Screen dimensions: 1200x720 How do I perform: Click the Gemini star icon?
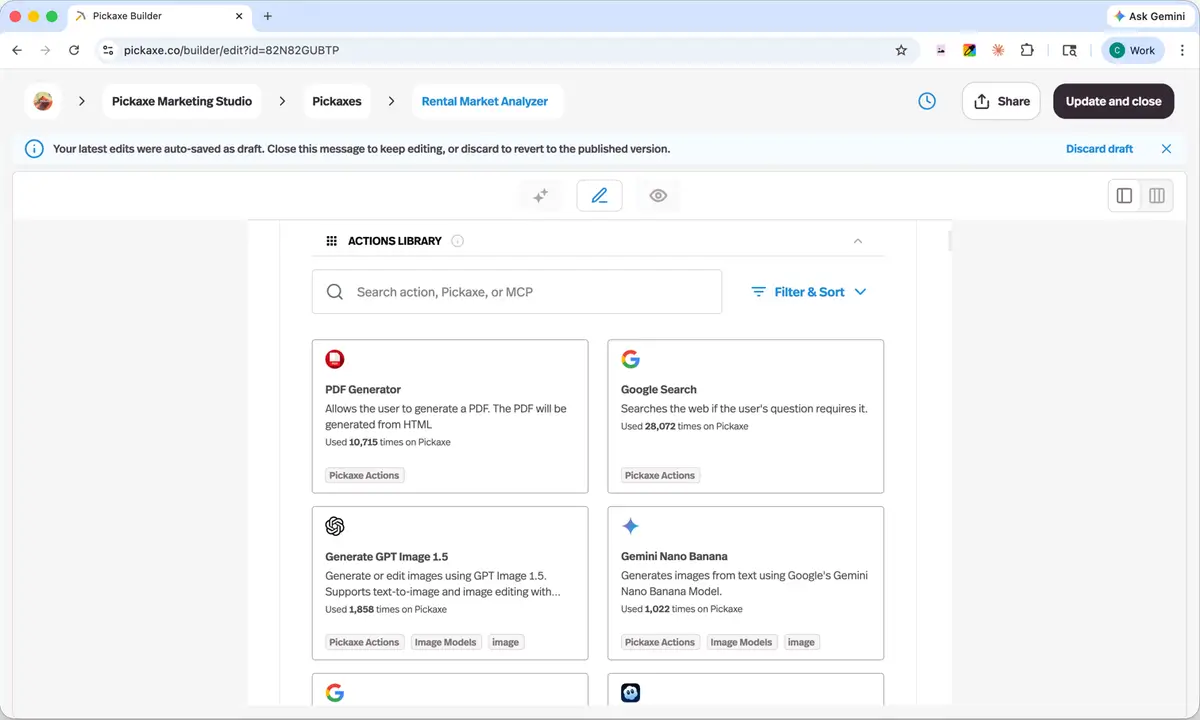pyautogui.click(x=630, y=527)
